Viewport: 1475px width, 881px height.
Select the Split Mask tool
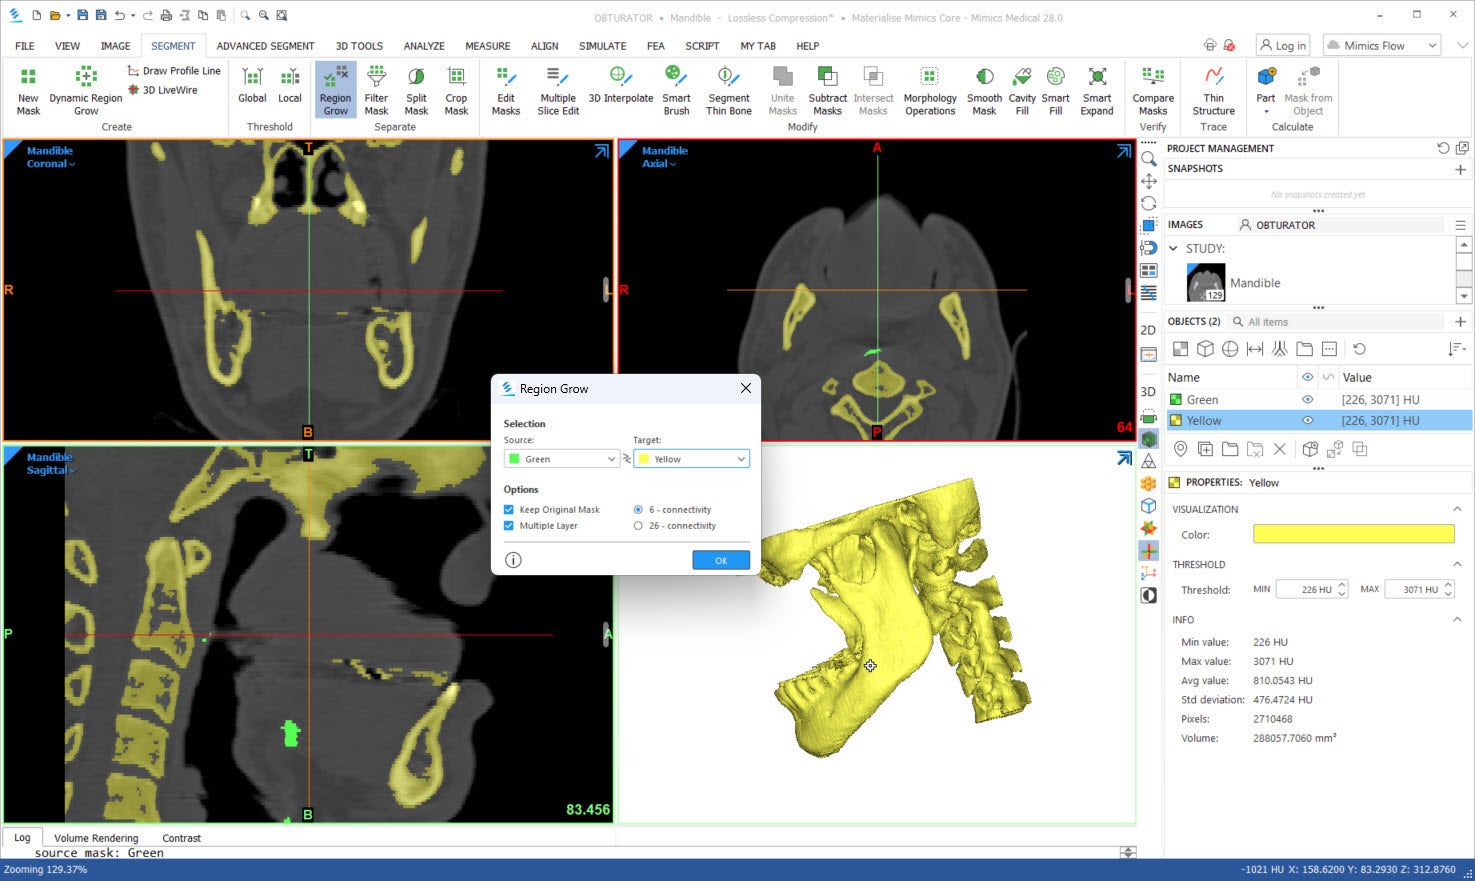(x=416, y=90)
